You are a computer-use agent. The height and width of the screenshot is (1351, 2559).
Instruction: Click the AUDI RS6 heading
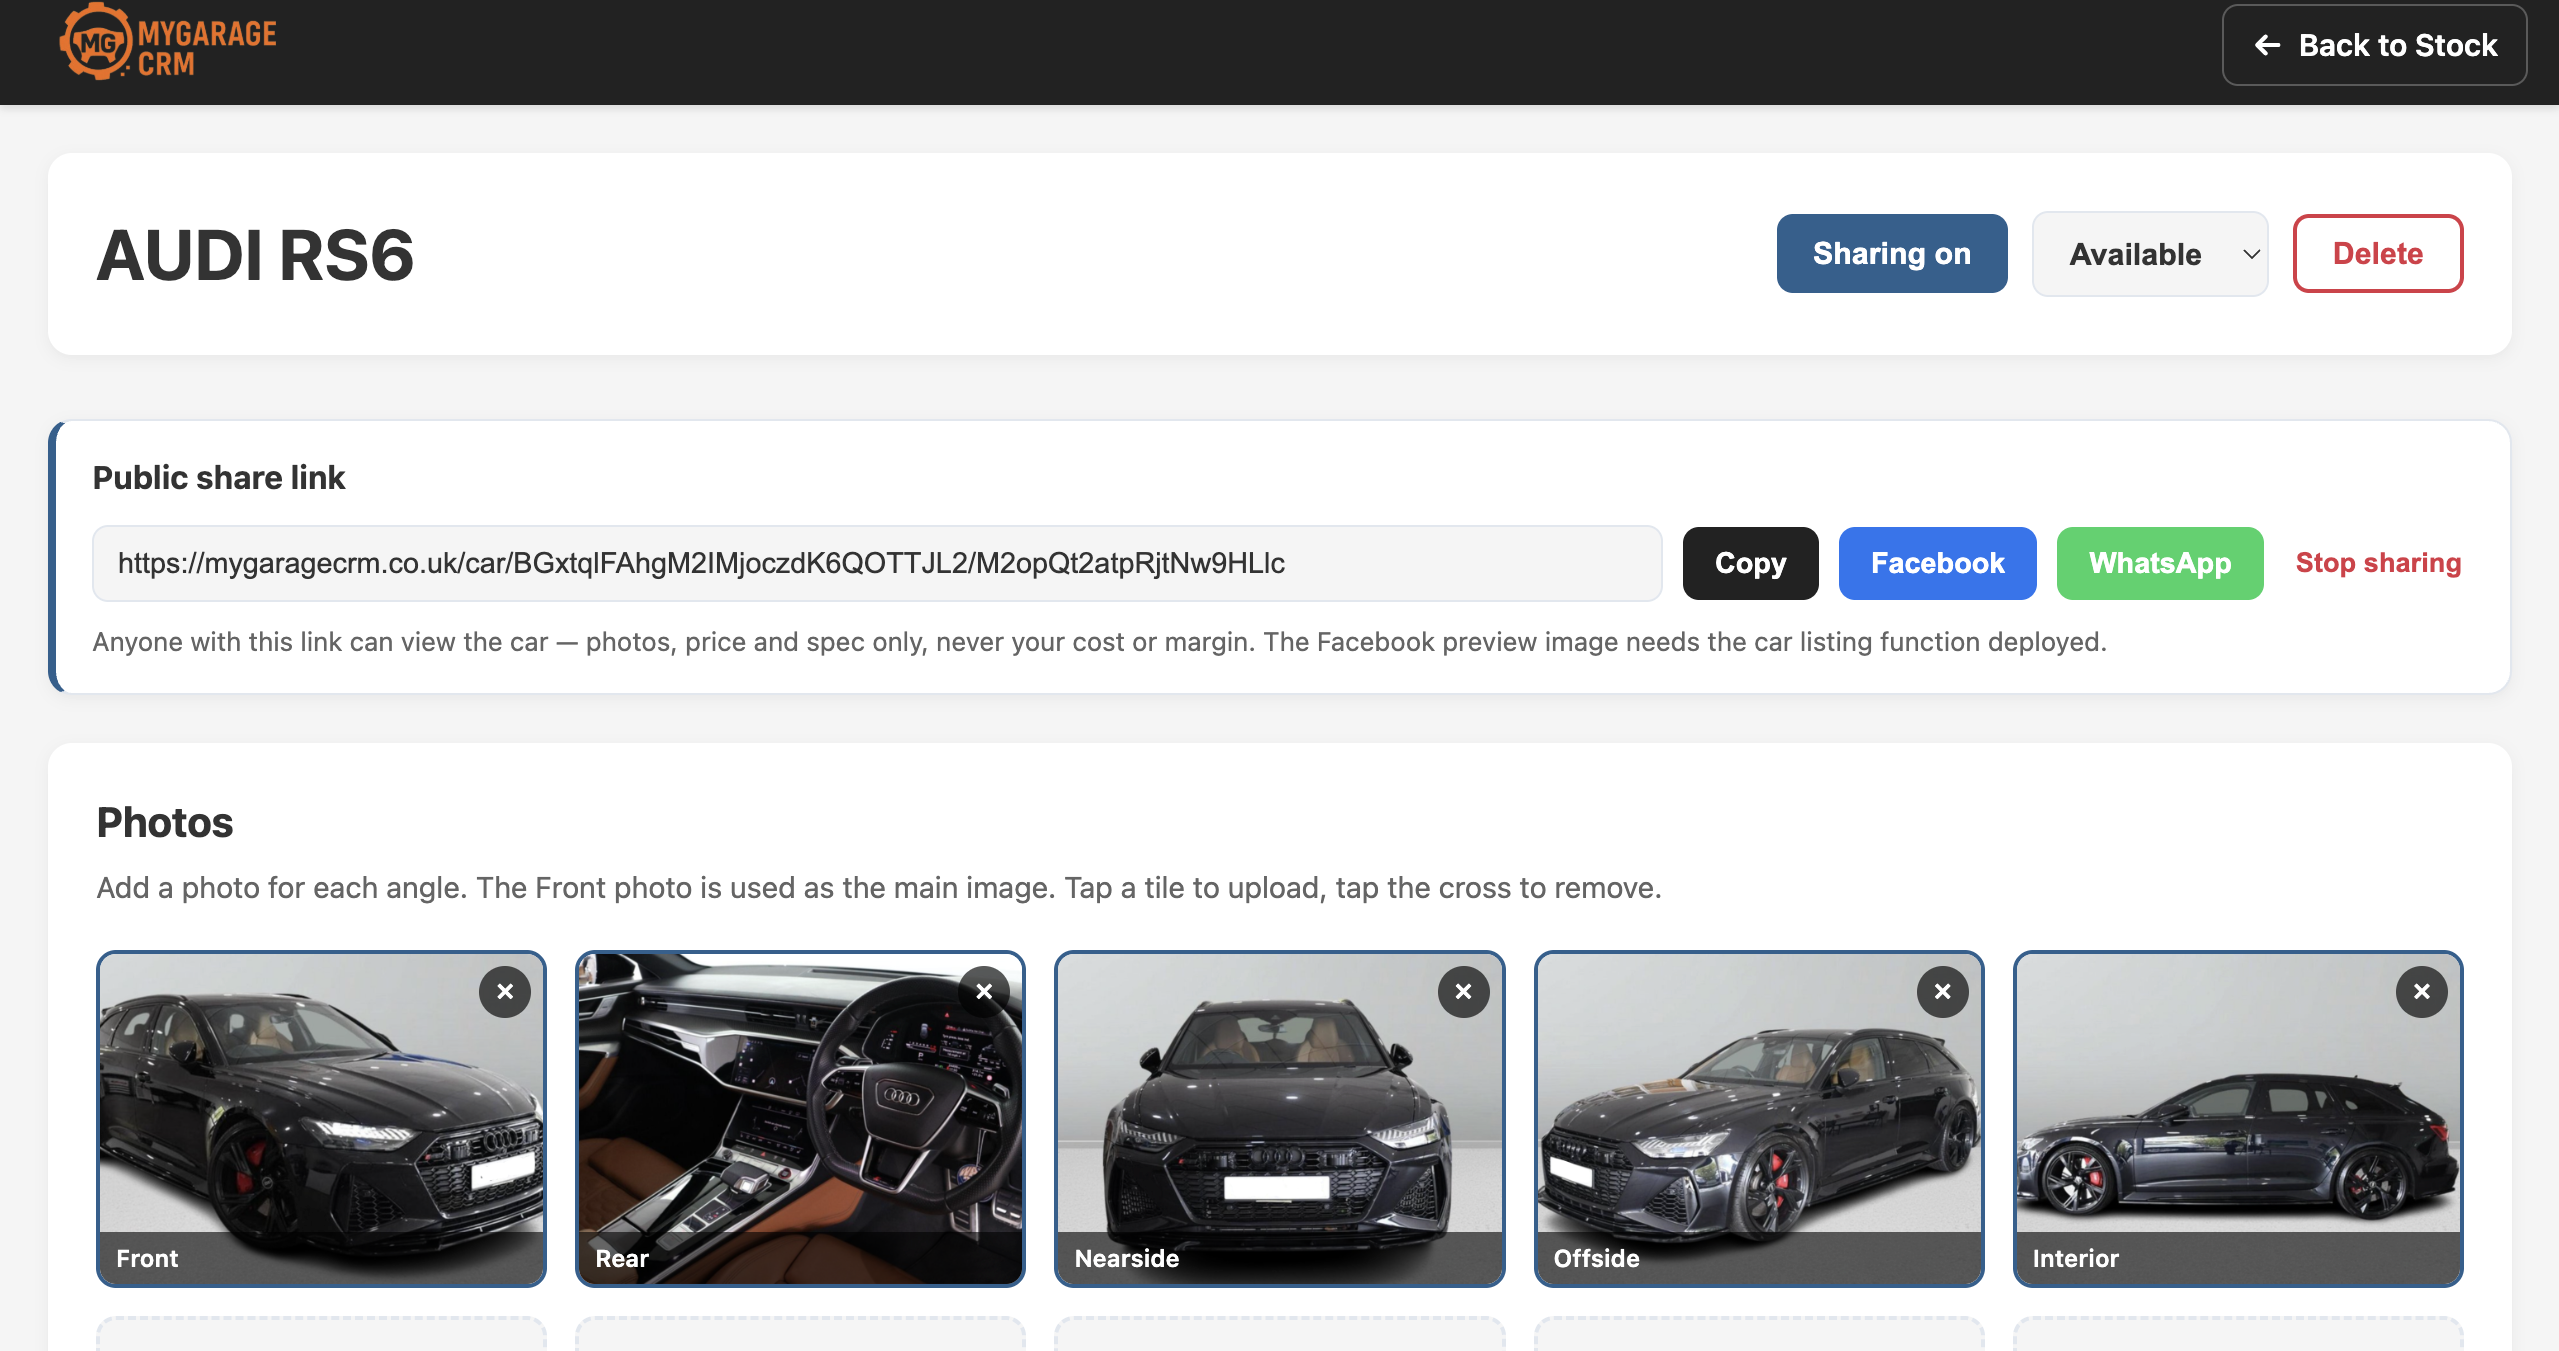[255, 255]
